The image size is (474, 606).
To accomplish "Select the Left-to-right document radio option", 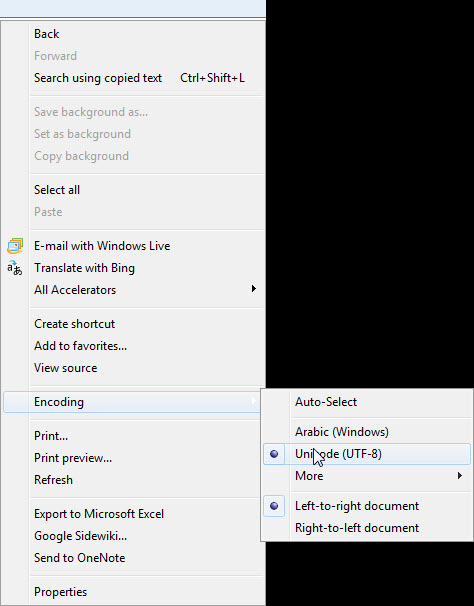I will tap(367, 506).
